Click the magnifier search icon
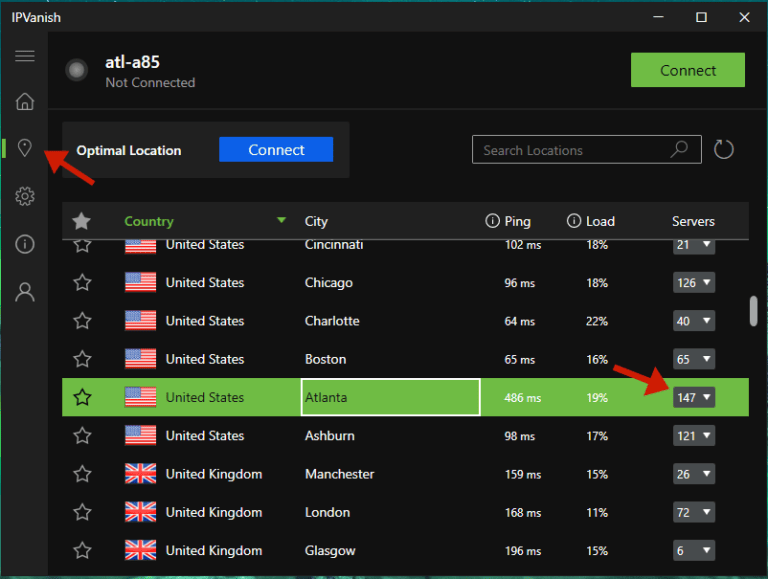 tap(679, 150)
